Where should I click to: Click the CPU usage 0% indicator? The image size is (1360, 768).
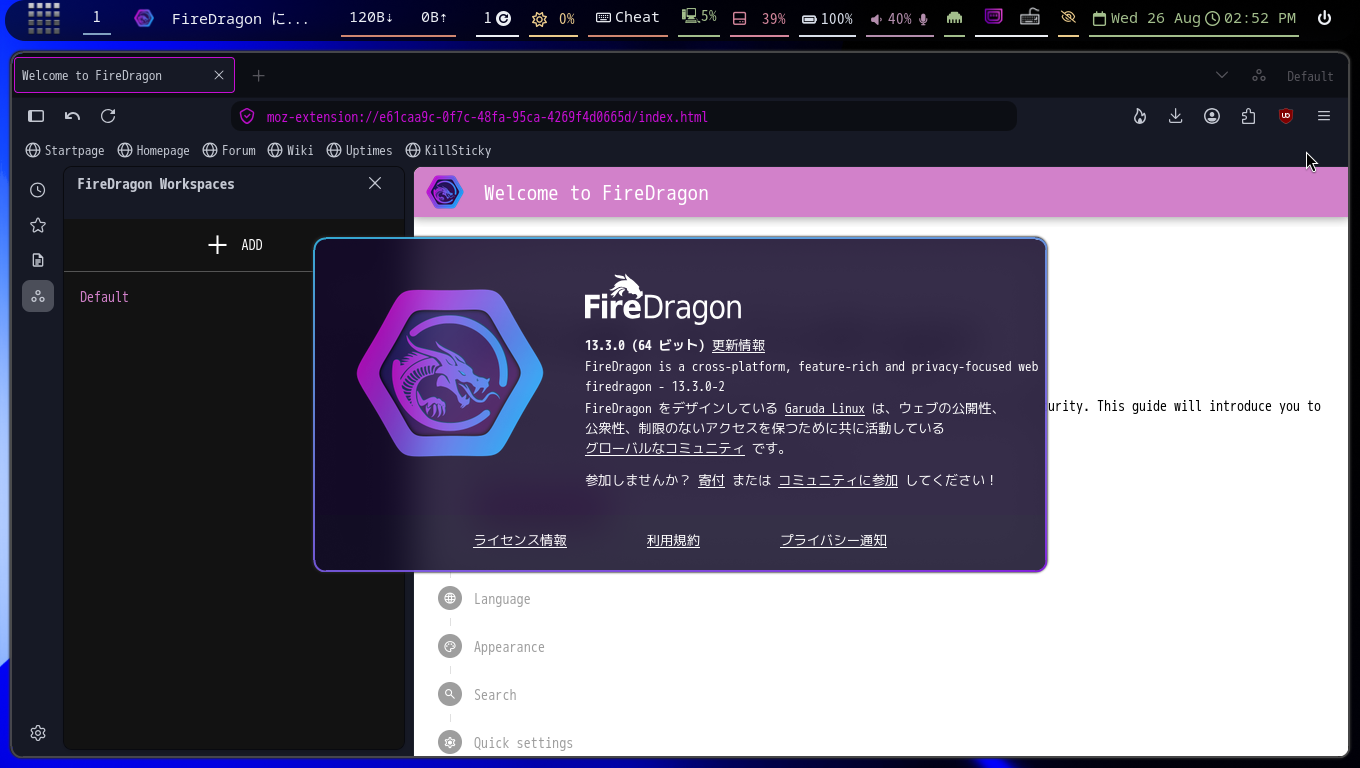click(x=553, y=18)
